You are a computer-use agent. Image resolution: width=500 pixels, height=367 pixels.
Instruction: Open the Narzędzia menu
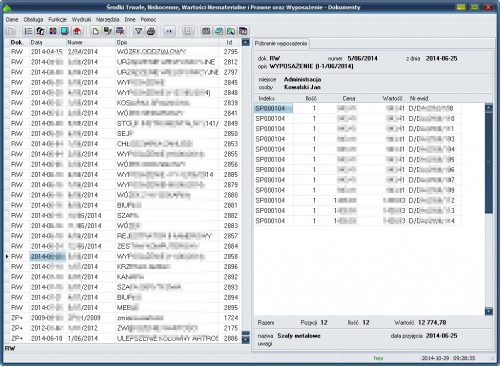coord(108,20)
